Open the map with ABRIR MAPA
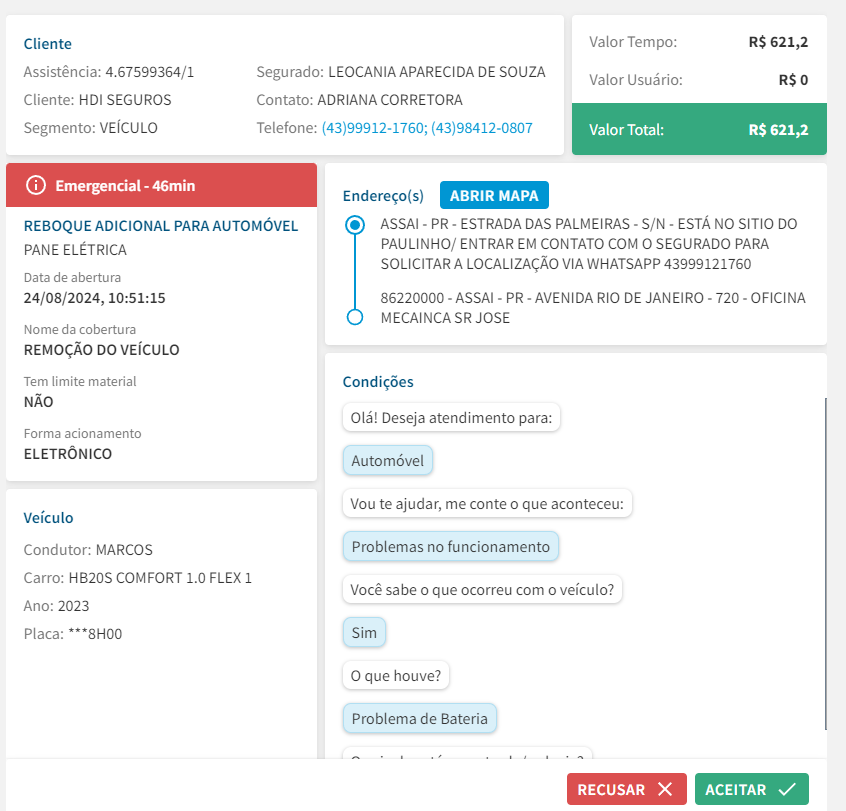This screenshot has height=811, width=846. [494, 195]
